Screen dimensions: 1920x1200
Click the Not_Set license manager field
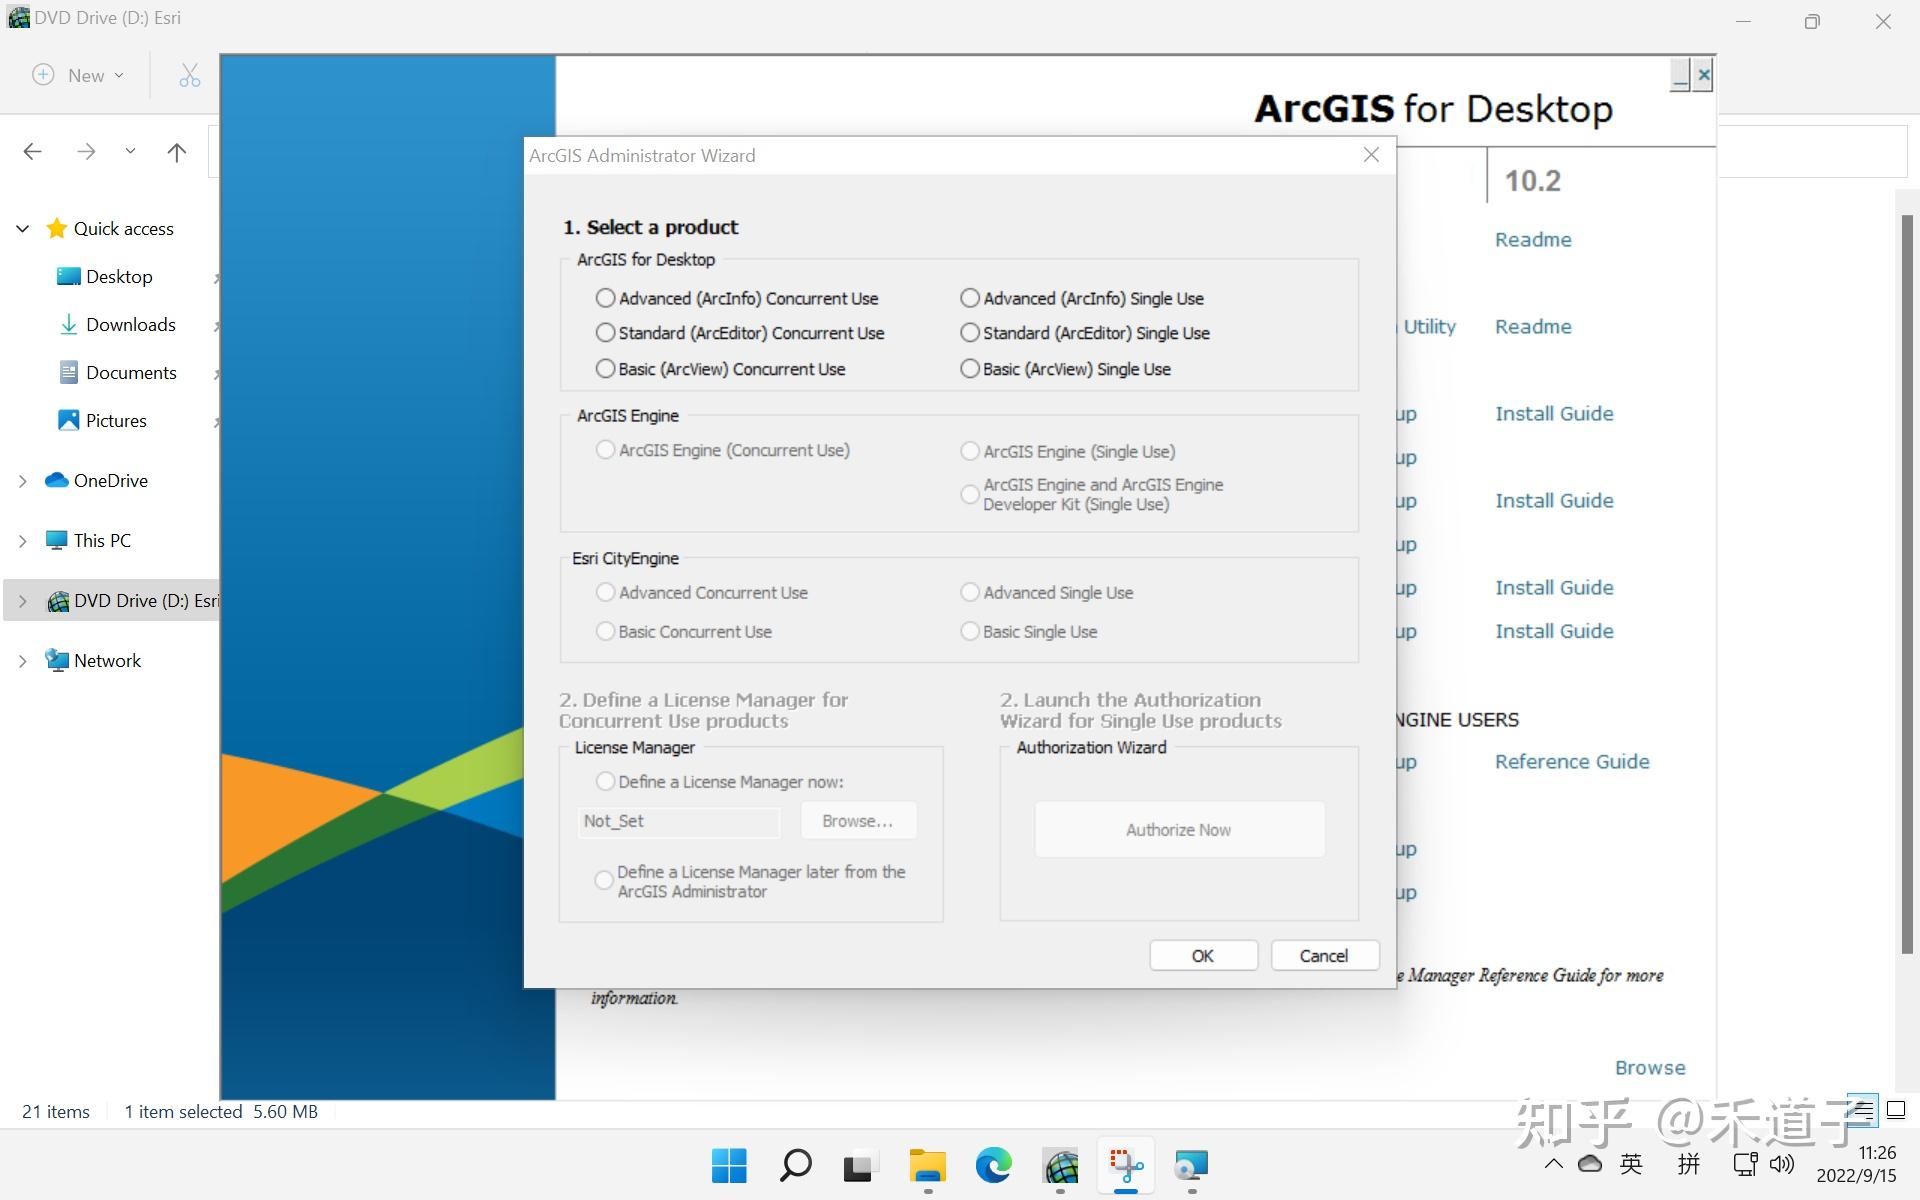(x=678, y=820)
